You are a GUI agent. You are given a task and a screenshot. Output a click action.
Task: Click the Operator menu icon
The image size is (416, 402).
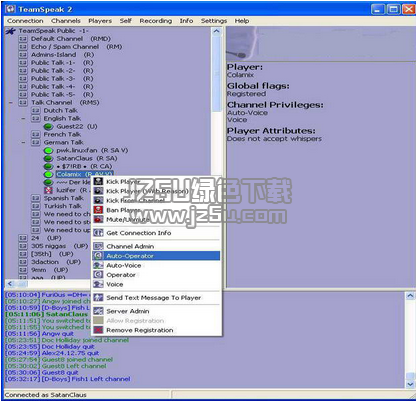pyautogui.click(x=98, y=275)
